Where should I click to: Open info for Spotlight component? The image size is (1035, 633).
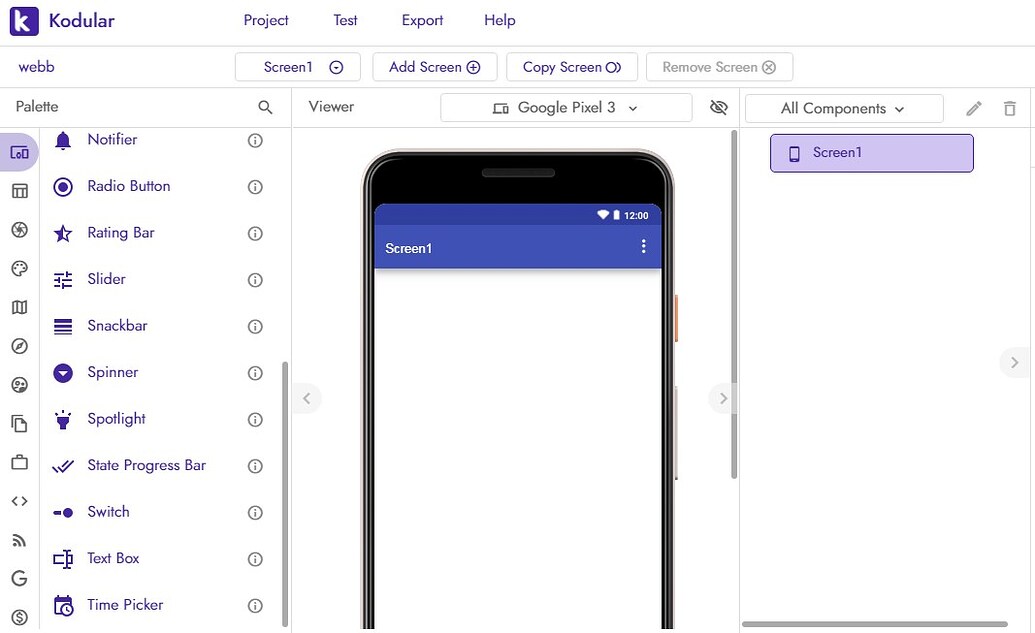coord(255,420)
